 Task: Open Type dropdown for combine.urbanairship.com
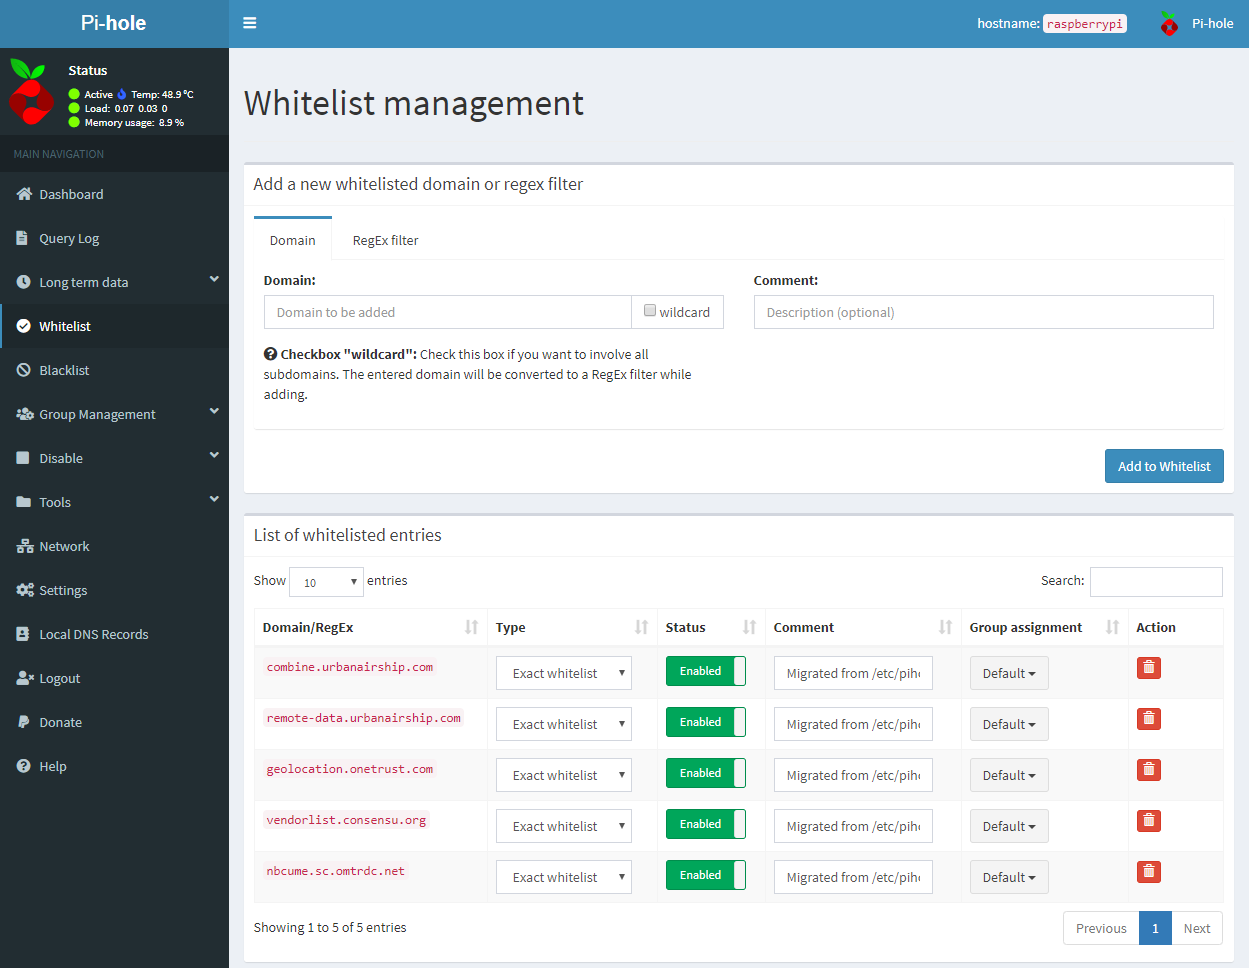564,673
